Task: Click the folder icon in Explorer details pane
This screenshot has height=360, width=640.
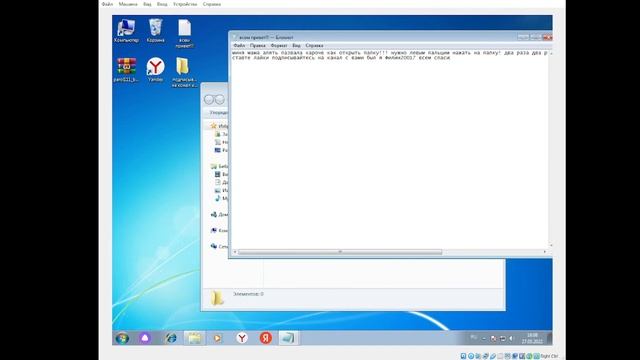Action: (217, 298)
